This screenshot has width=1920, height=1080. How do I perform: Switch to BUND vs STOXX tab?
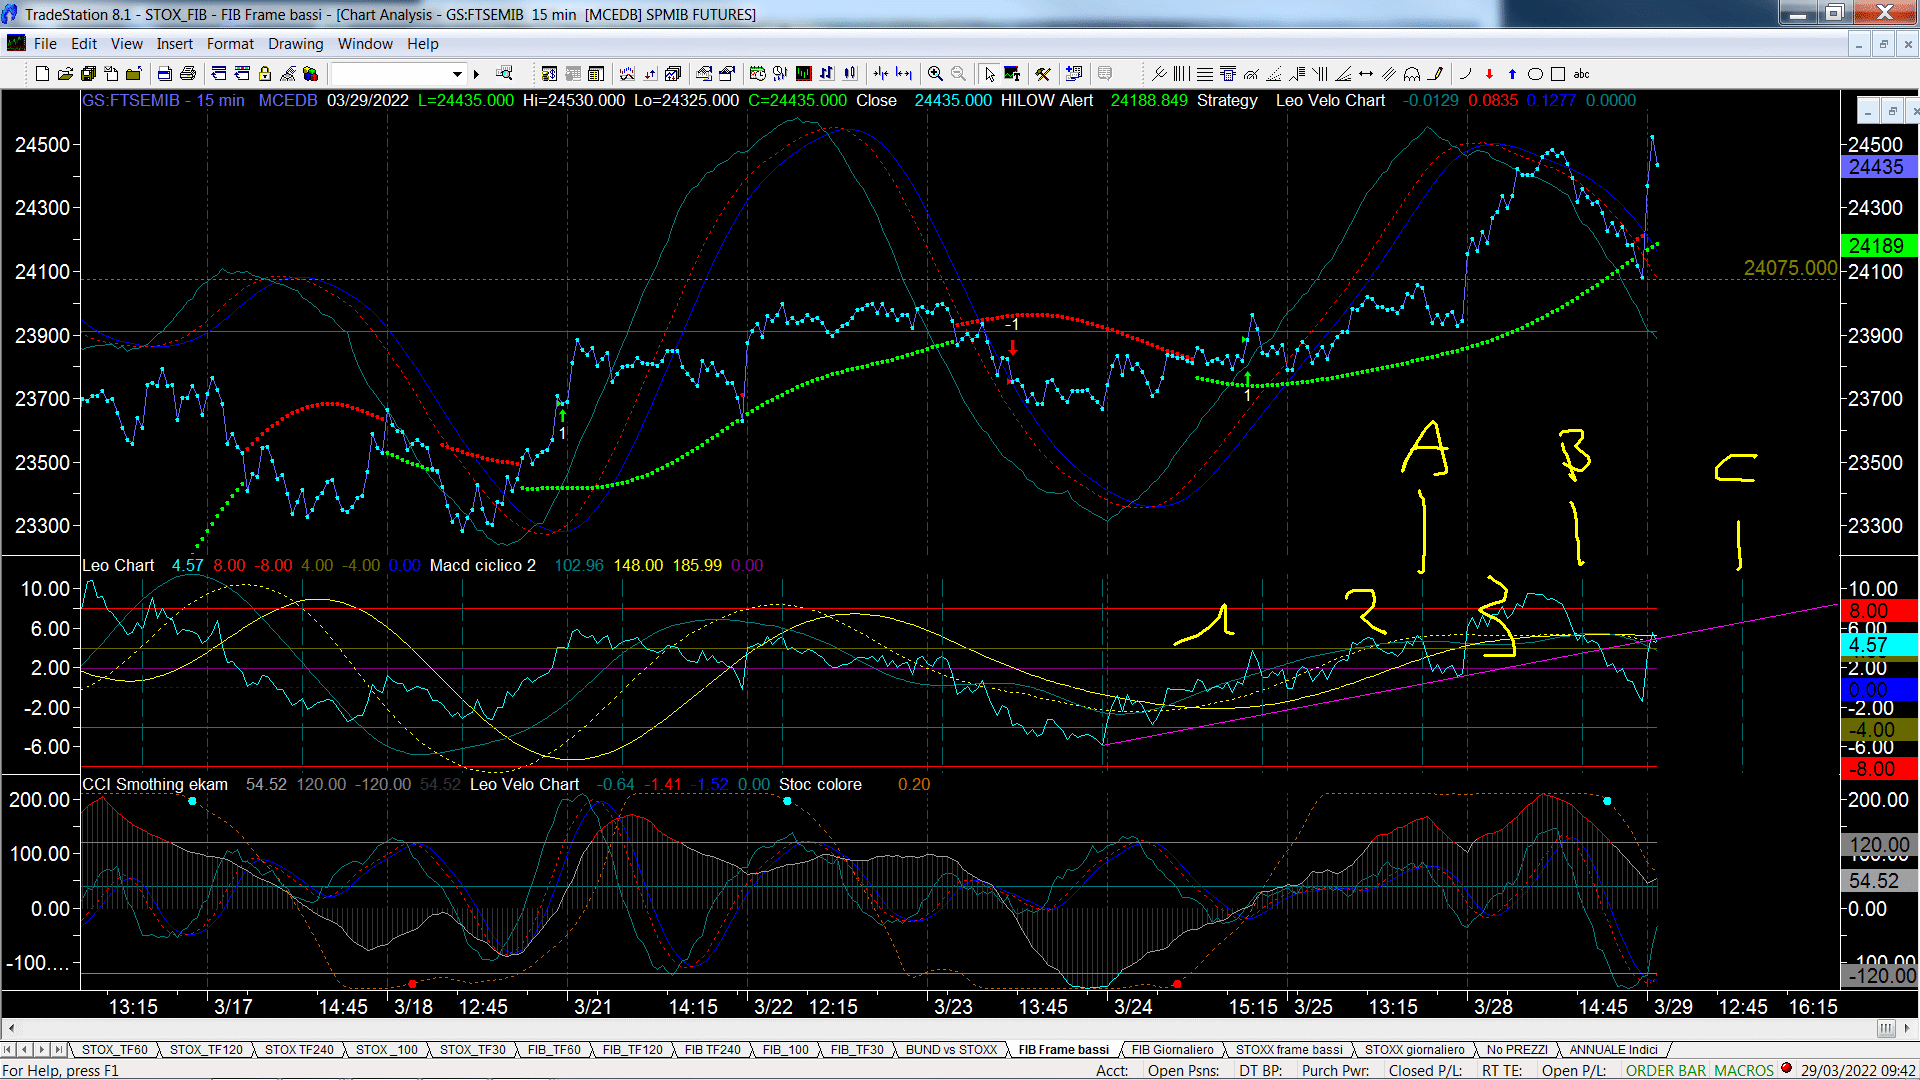951,1050
